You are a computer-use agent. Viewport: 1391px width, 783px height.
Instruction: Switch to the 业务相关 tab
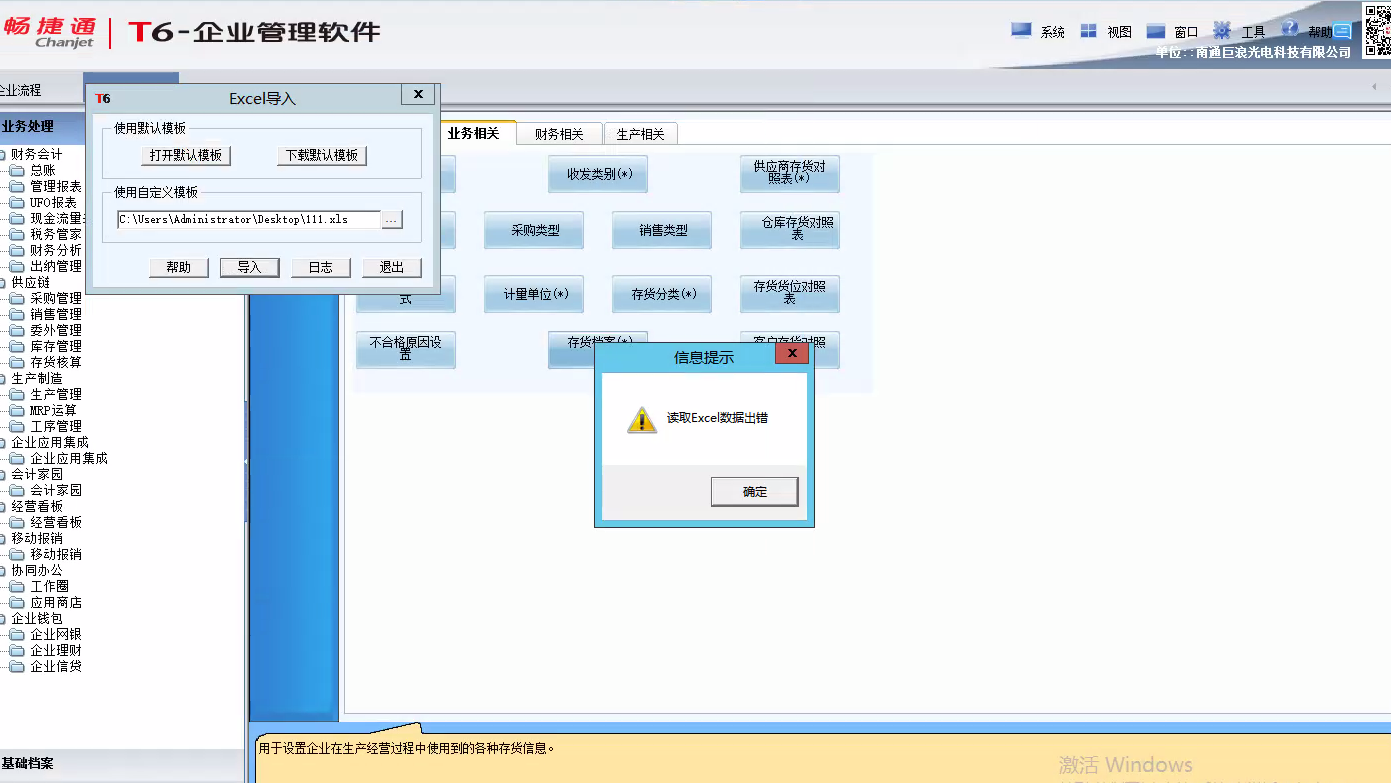(x=474, y=133)
